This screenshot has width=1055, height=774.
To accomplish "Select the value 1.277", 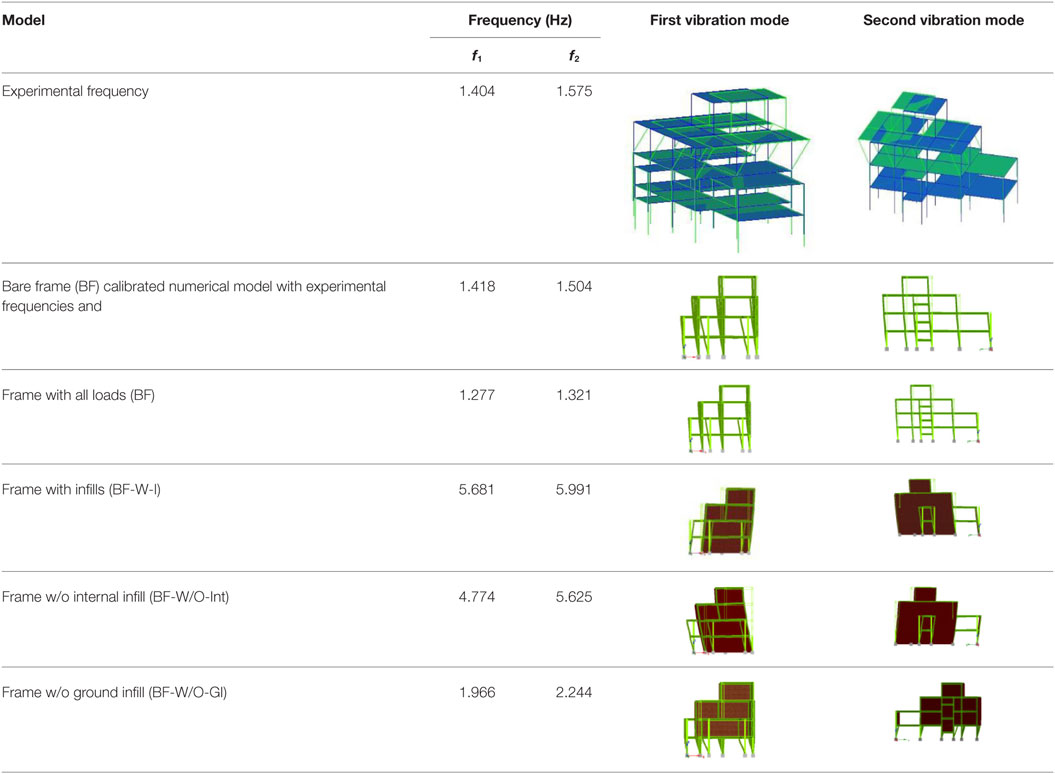I will (x=477, y=395).
